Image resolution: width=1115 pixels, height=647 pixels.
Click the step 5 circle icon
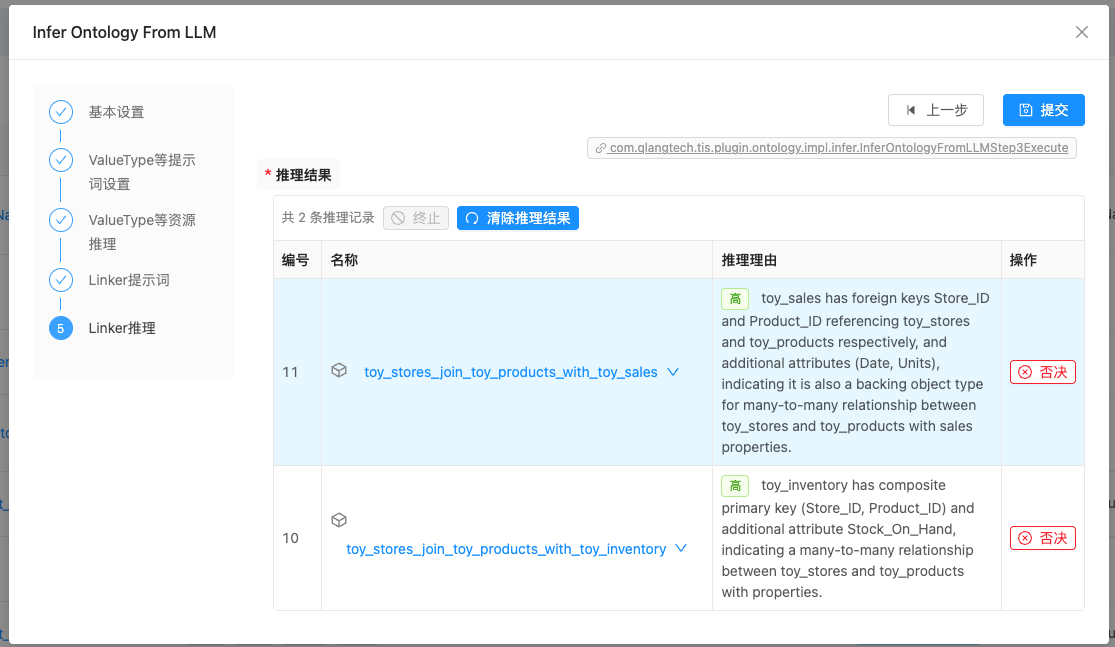(61, 328)
